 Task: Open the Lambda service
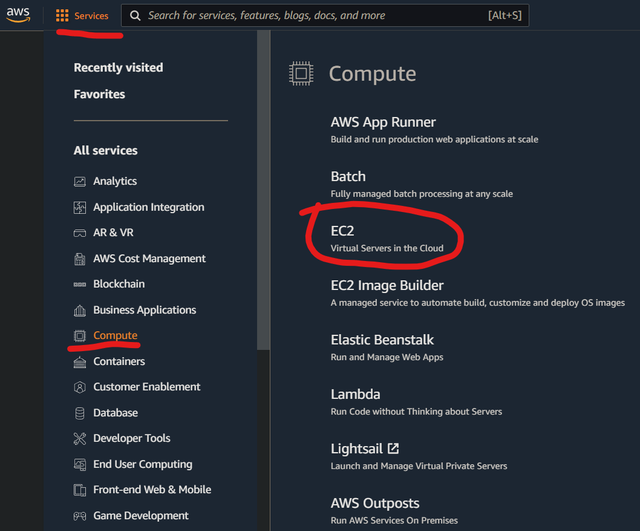(x=356, y=394)
